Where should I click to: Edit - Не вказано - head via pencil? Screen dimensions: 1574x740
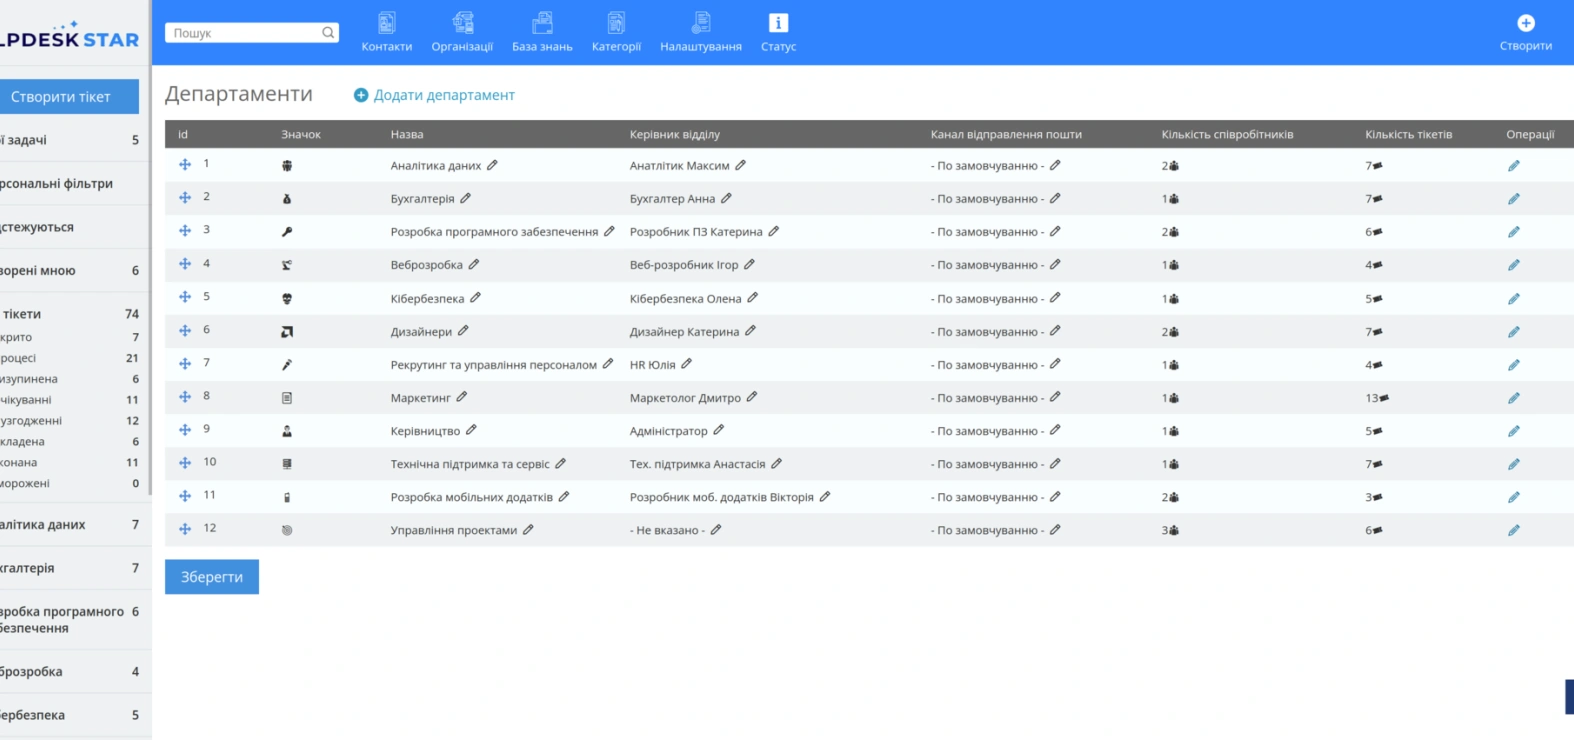click(x=716, y=530)
